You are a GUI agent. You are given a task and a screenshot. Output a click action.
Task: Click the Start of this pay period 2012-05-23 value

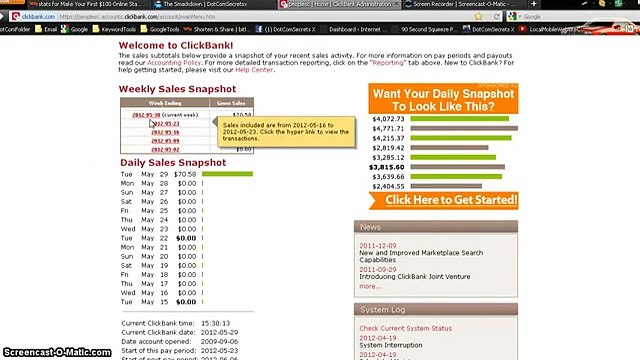(220, 351)
